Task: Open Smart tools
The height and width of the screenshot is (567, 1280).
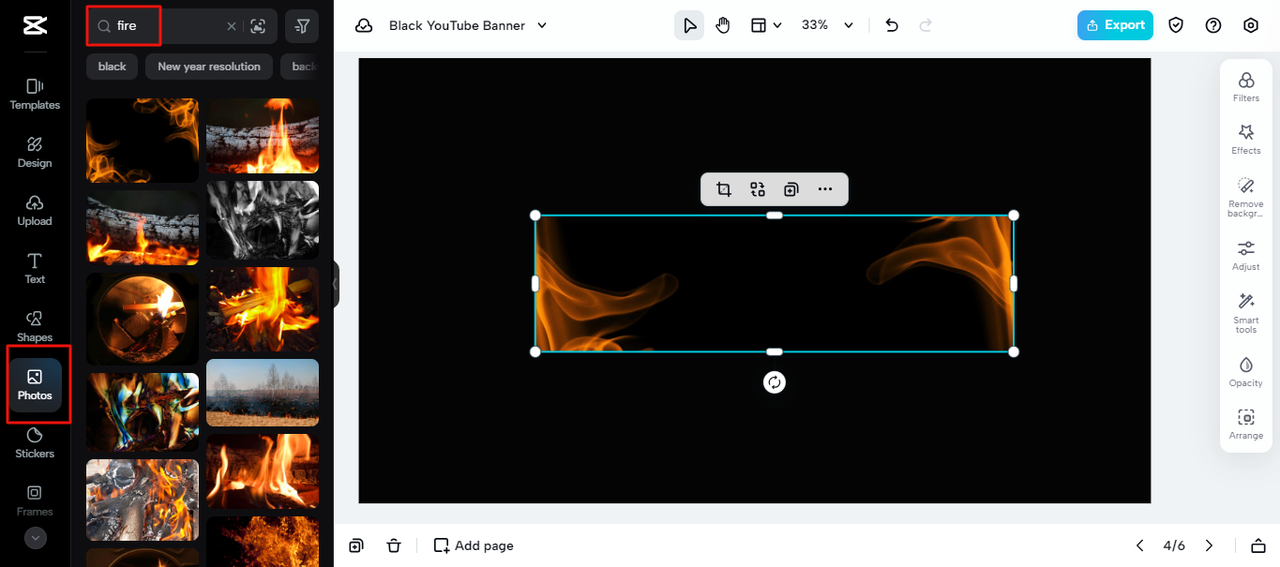Action: (x=1246, y=313)
